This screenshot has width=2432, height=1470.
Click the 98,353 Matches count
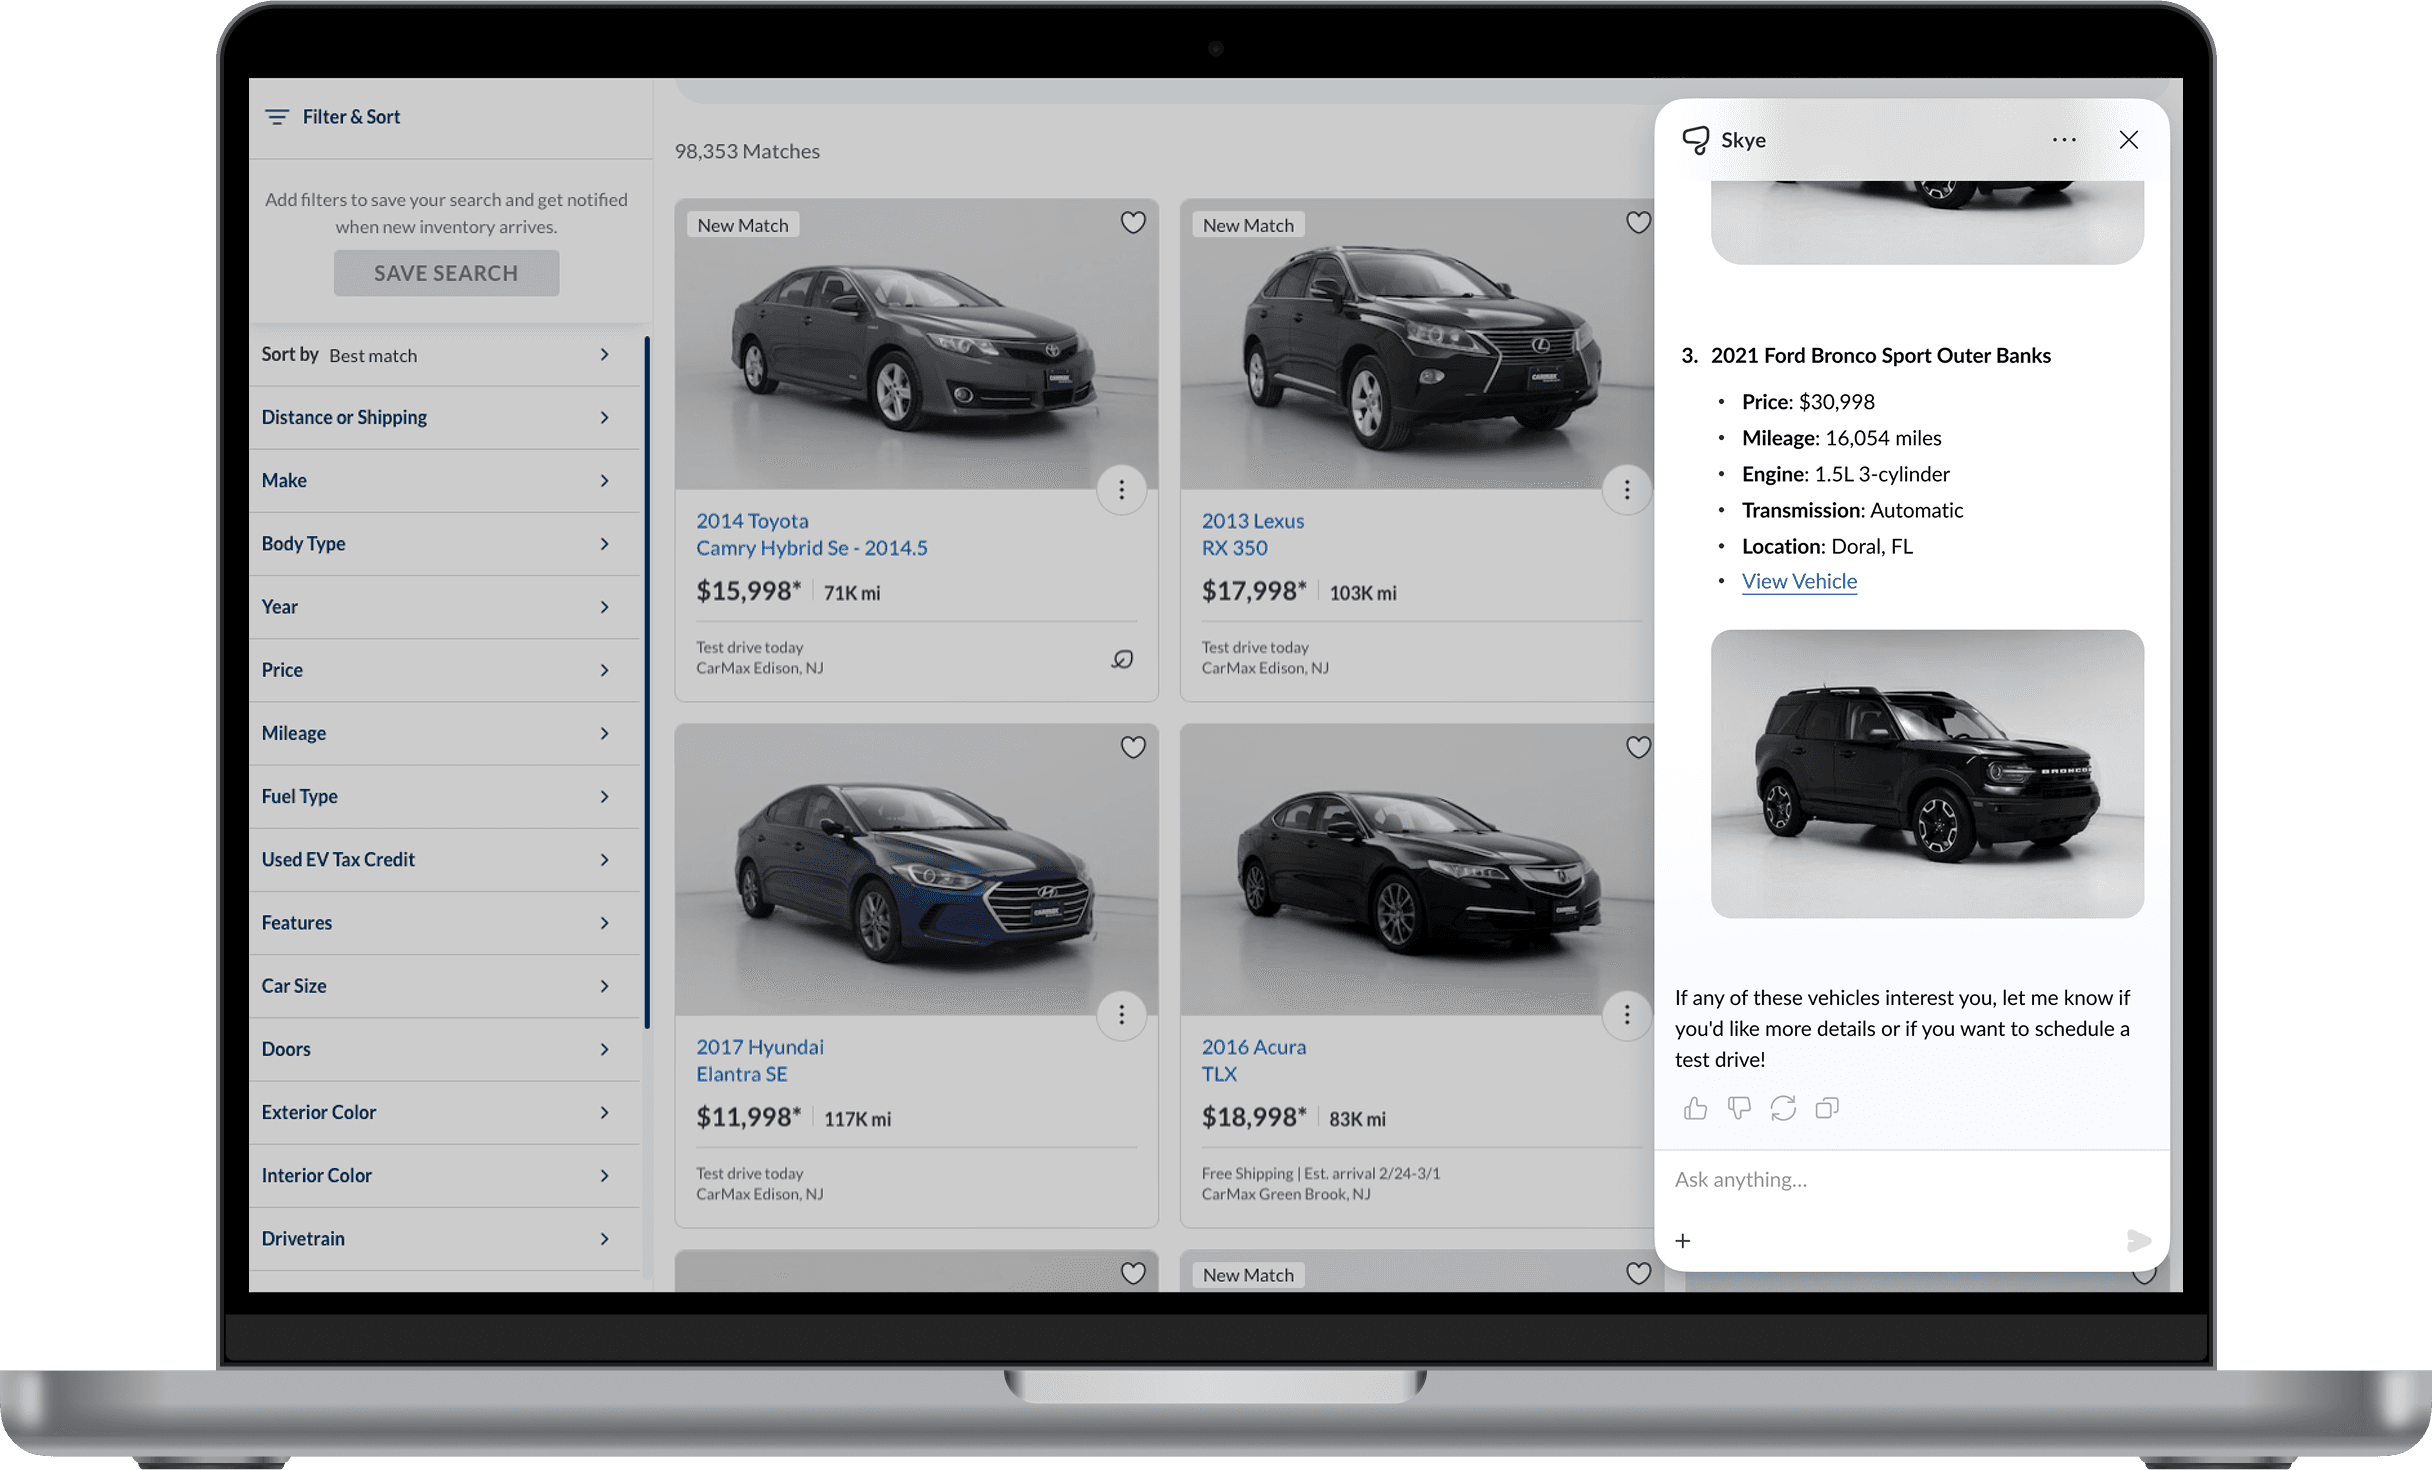tap(747, 151)
